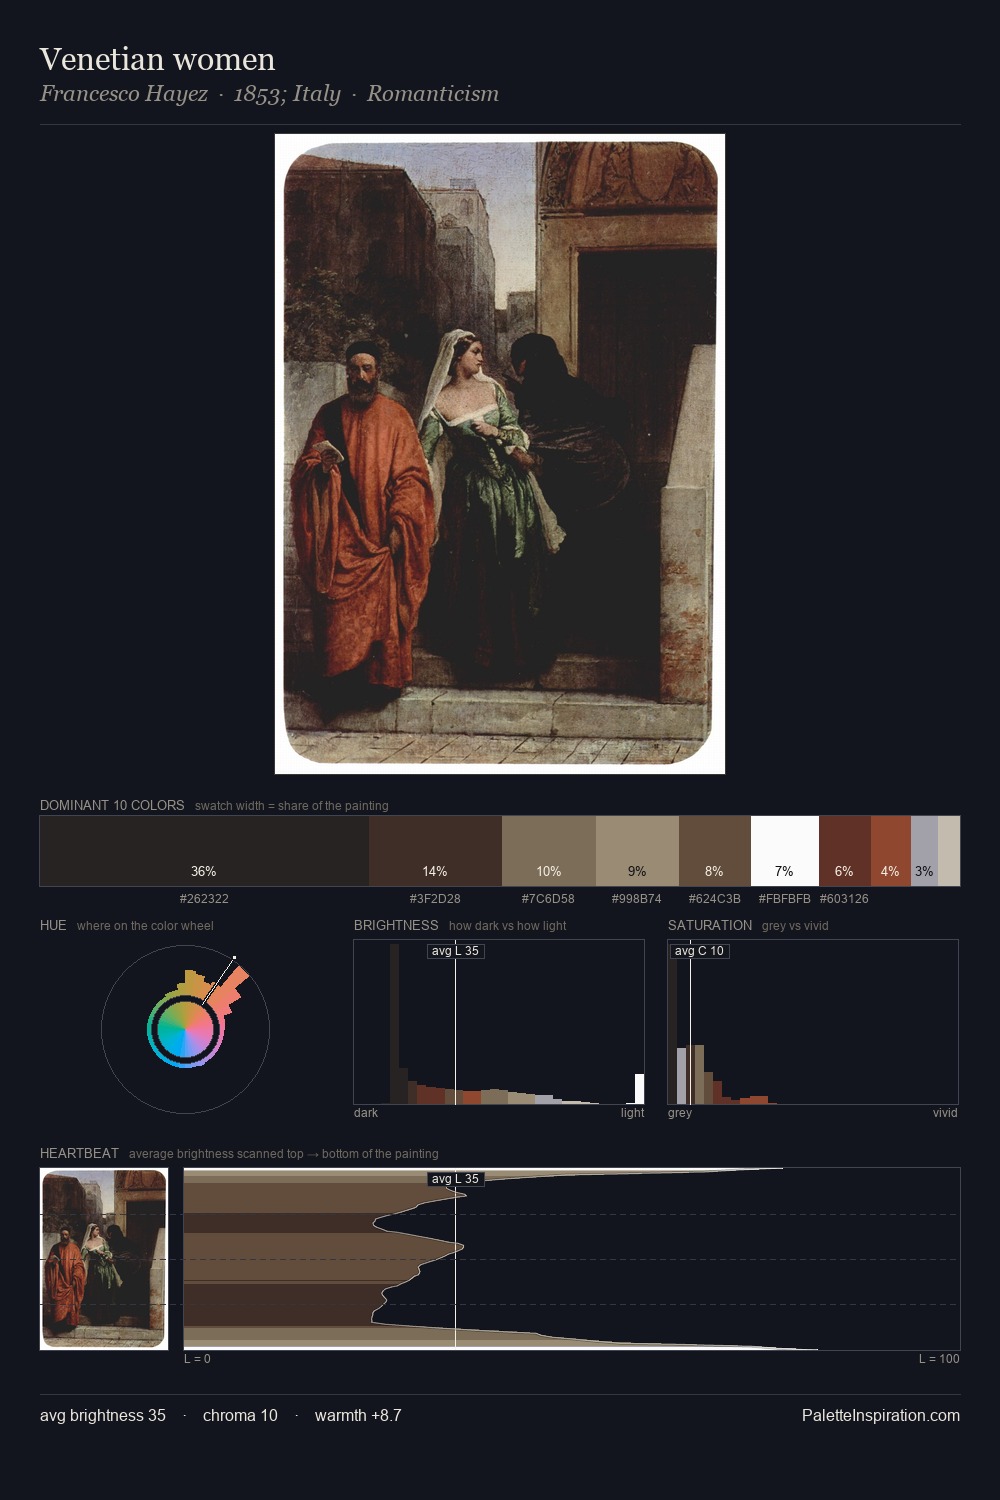The image size is (1000, 1500).
Task: Click the white bar at the light end of brightness histogram
Action: tap(640, 1088)
